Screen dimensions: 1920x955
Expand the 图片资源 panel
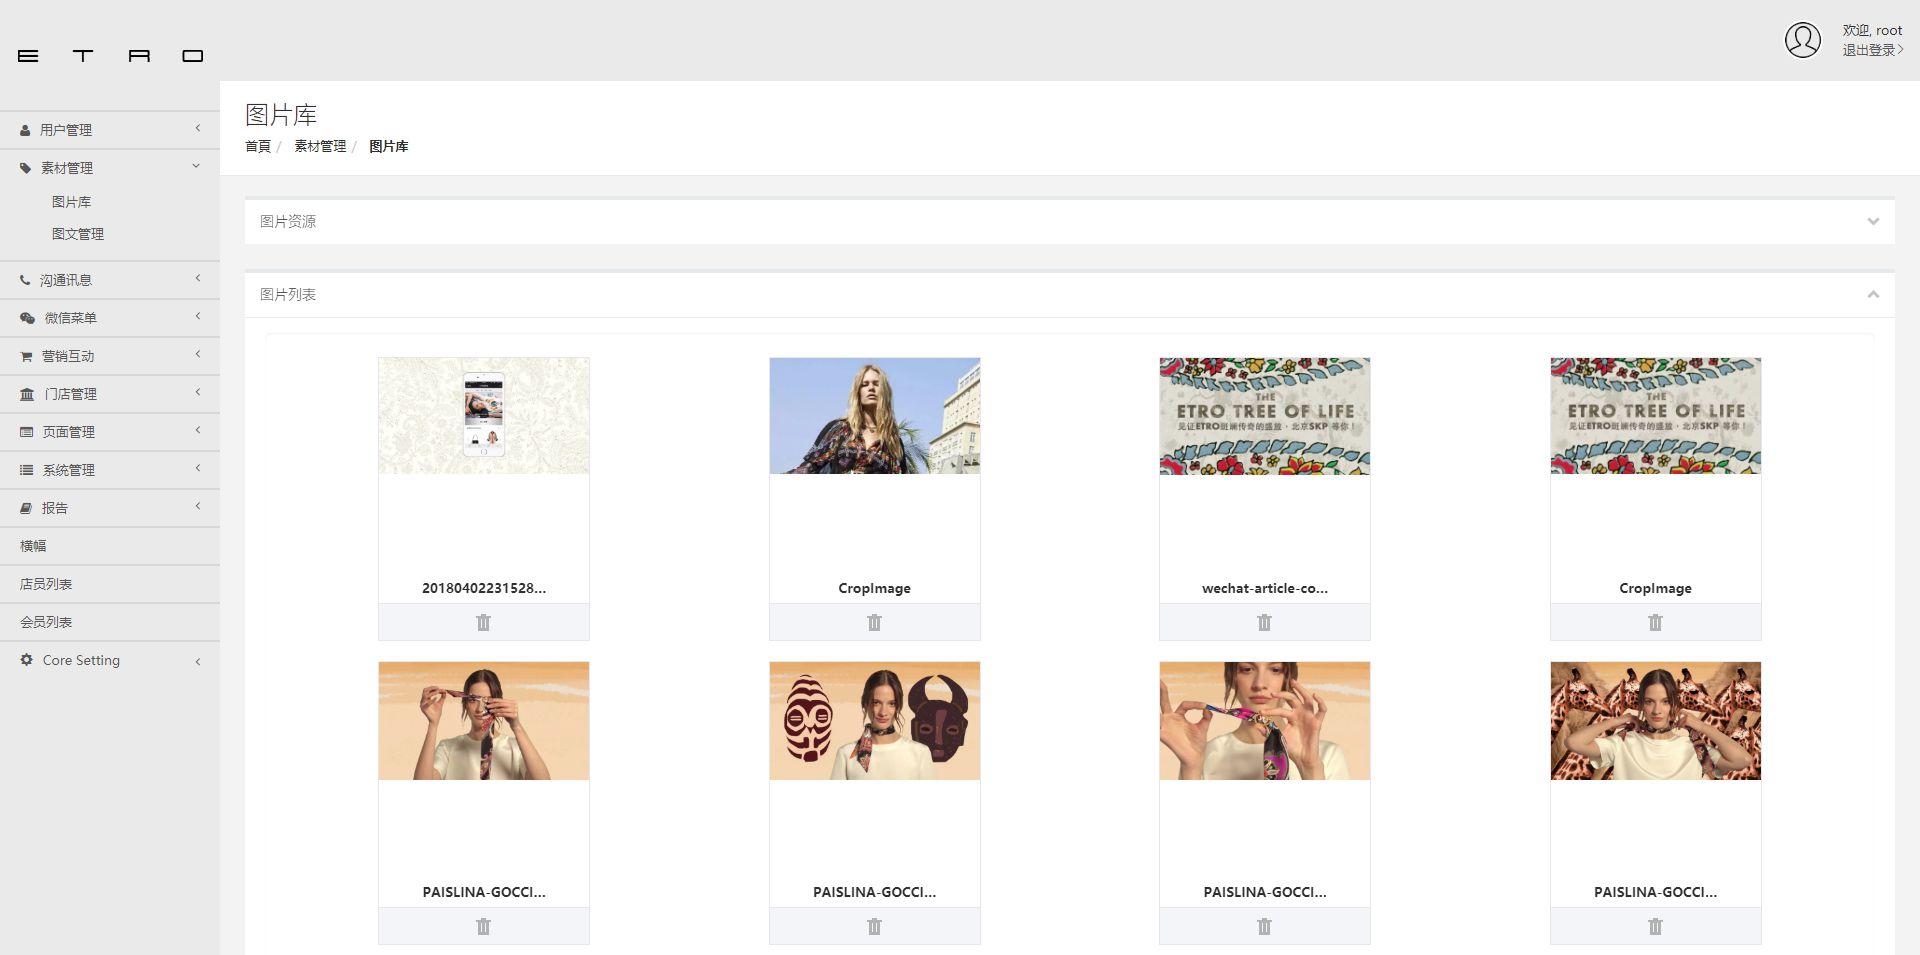coord(1872,221)
